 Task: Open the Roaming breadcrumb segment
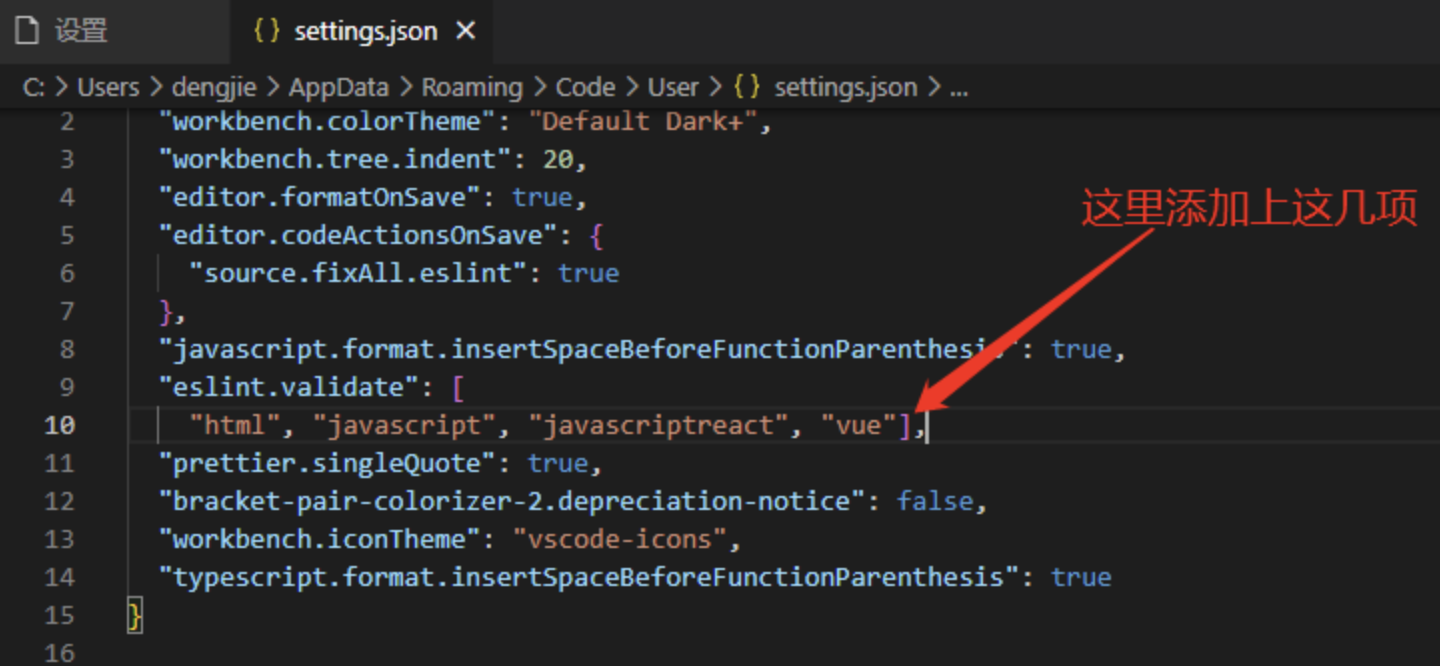pyautogui.click(x=471, y=88)
